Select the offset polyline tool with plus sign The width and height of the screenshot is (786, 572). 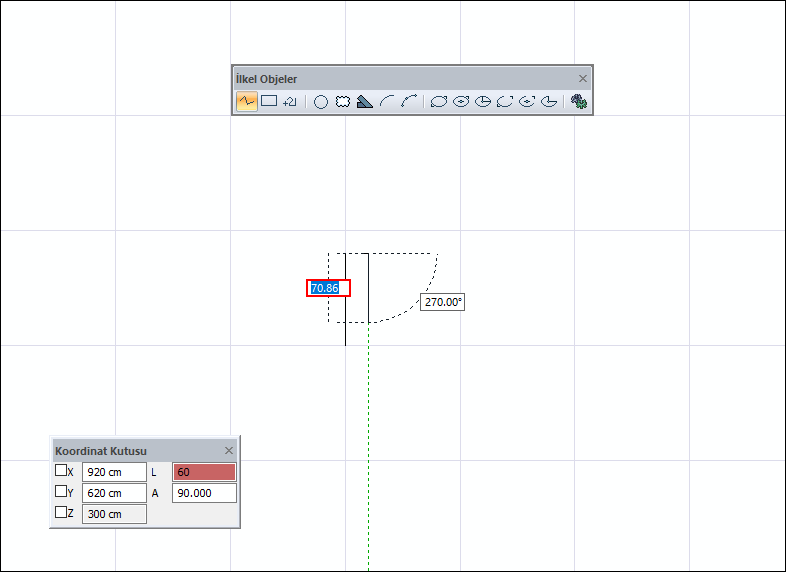[x=290, y=102]
